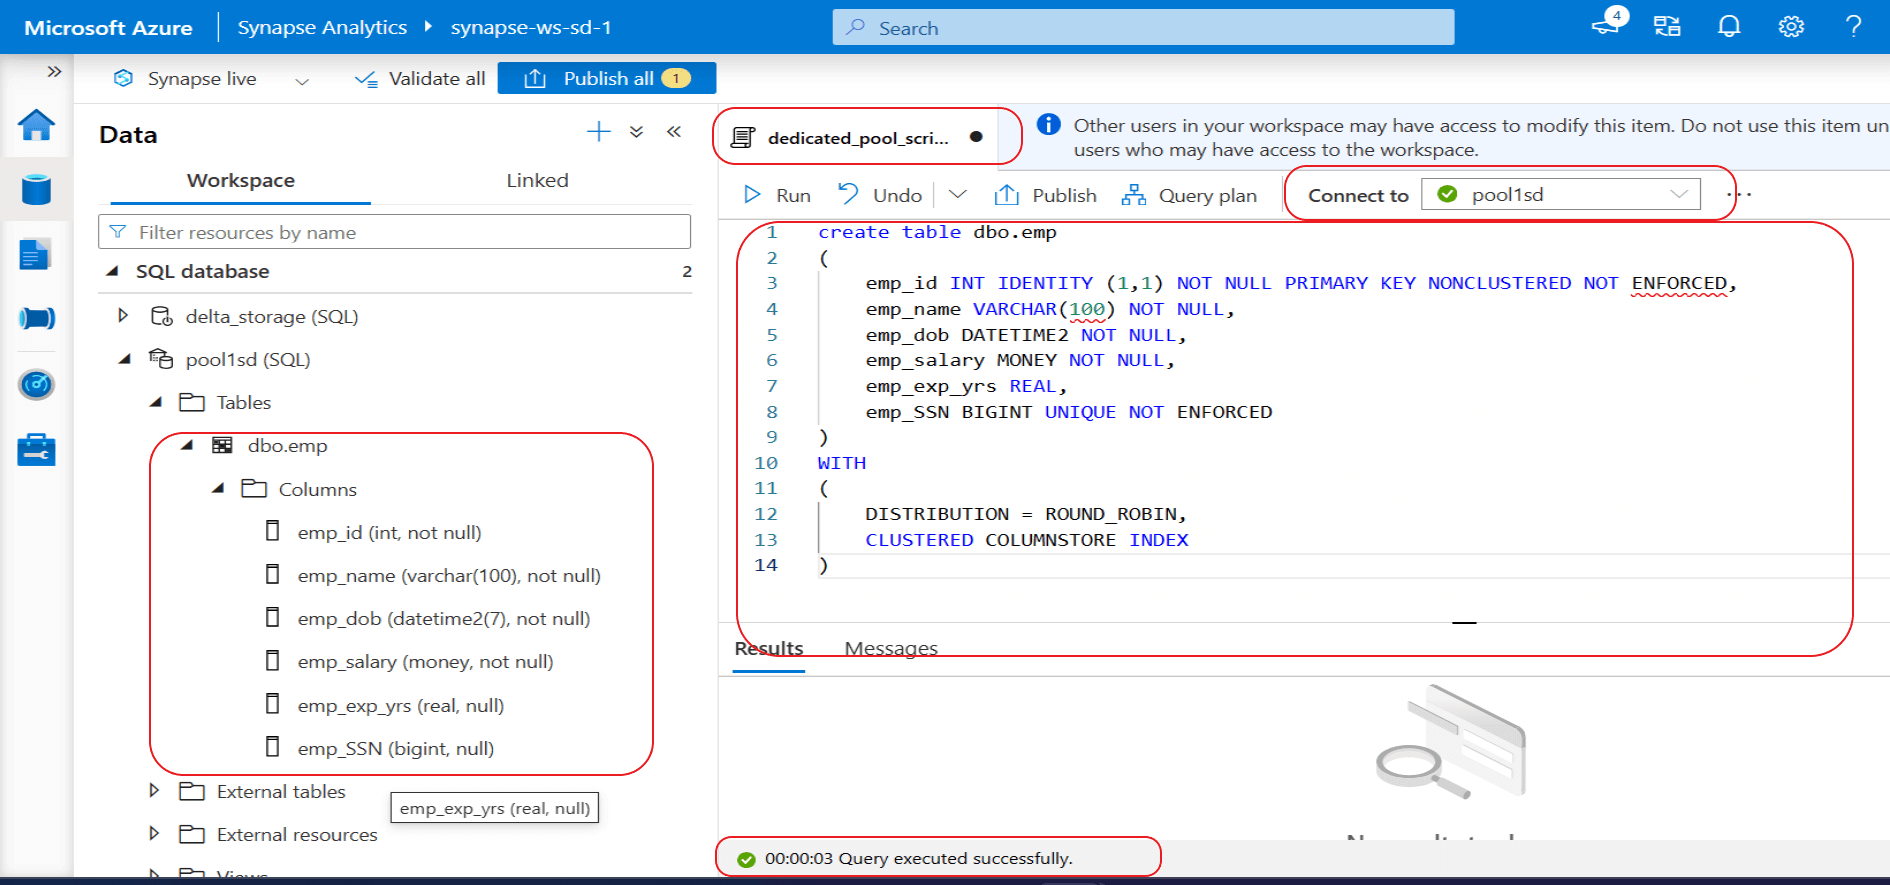
Task: Click the information icon in the warning banner
Action: coord(1048,124)
